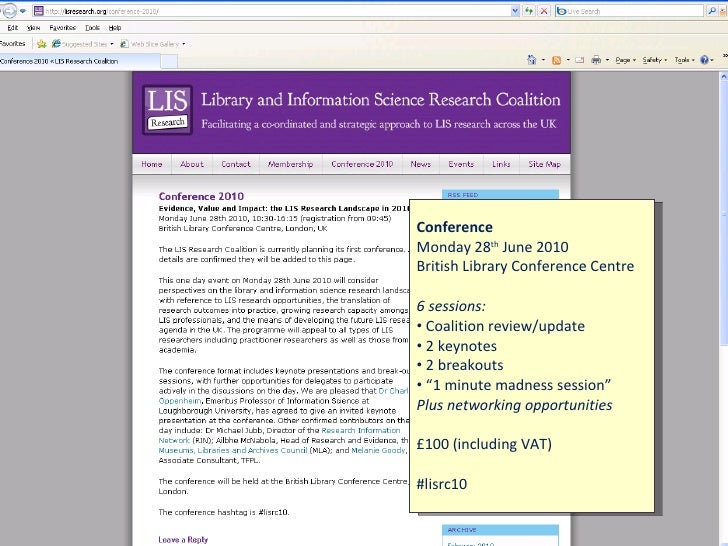Image resolution: width=728 pixels, height=546 pixels.
Task: Click the £100 (including VAT) text
Action: pyautogui.click(x=484, y=444)
